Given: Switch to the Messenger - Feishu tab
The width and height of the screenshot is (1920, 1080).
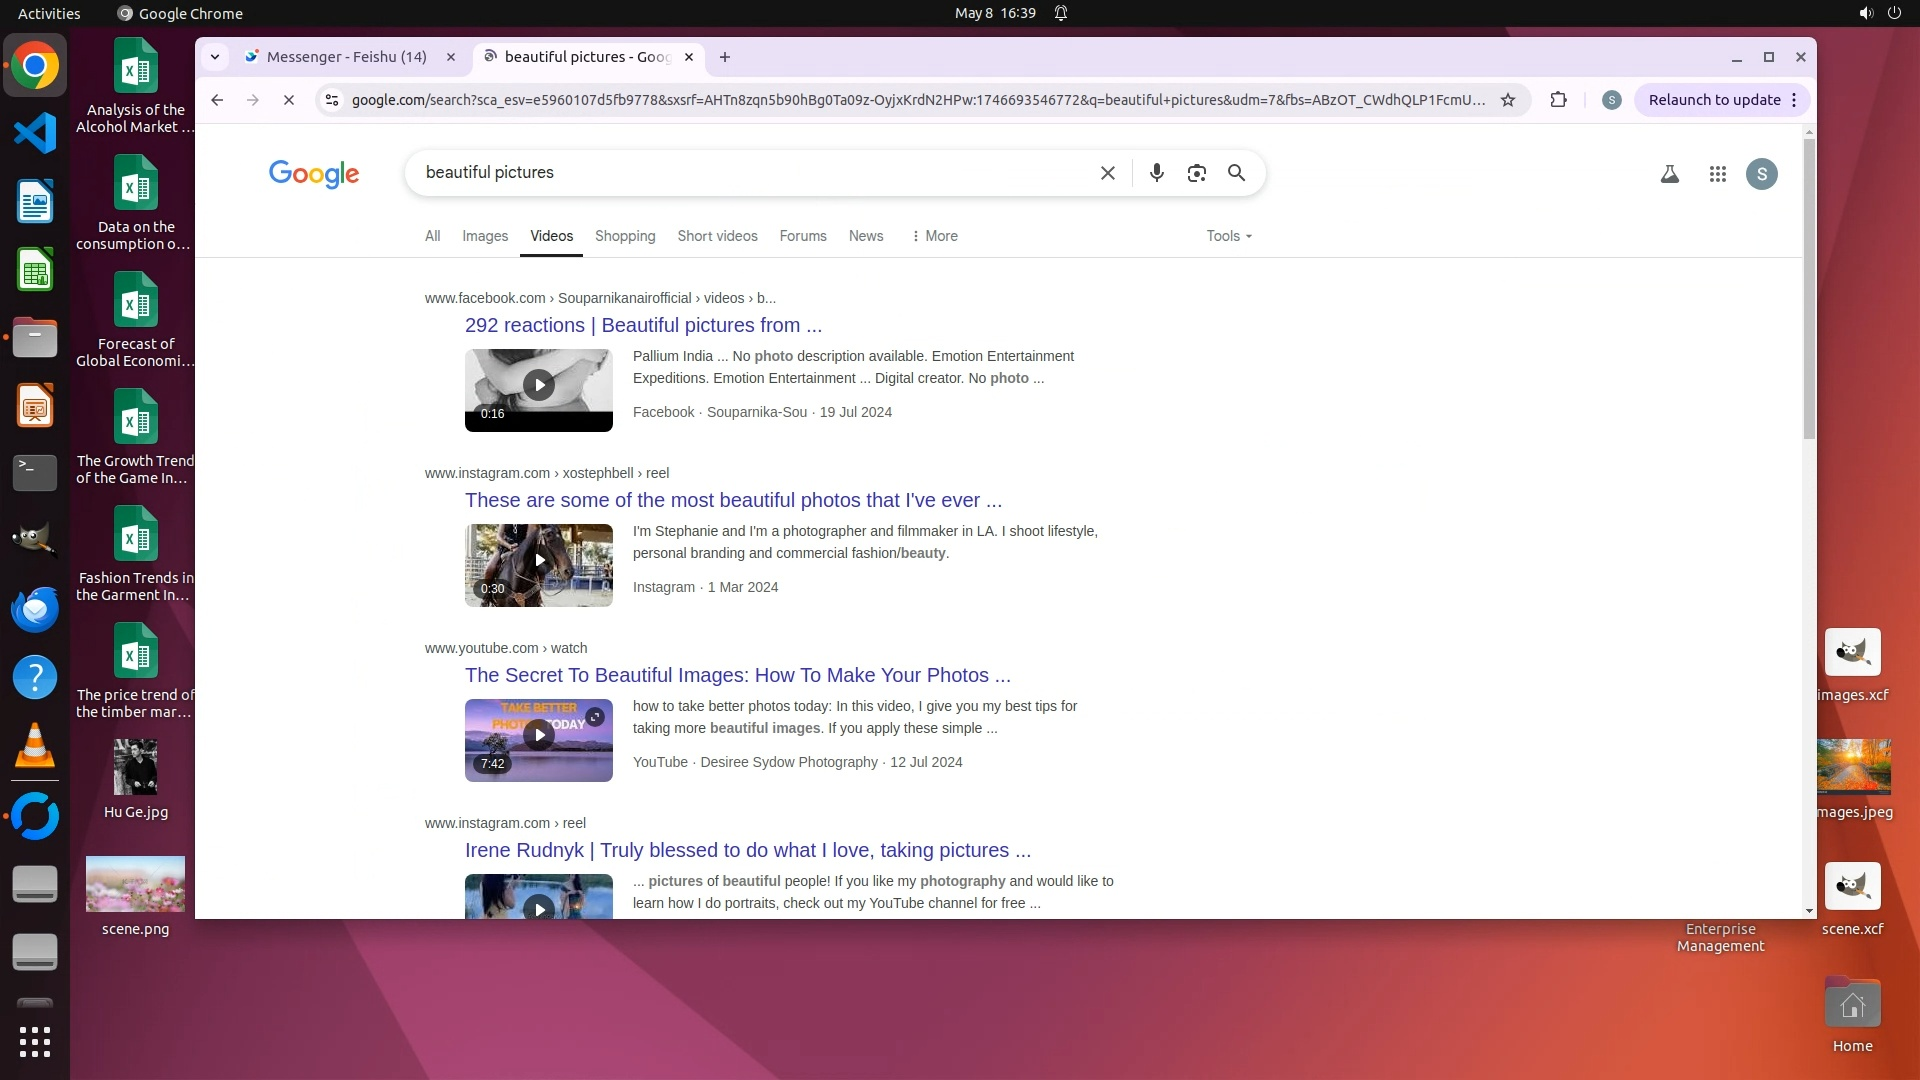Looking at the screenshot, I should [346, 57].
